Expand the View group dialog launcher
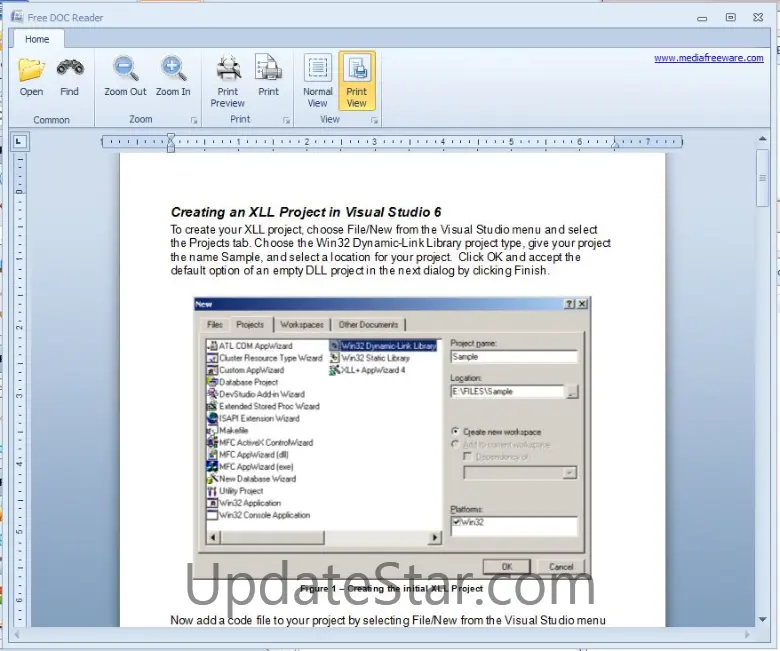 375,120
